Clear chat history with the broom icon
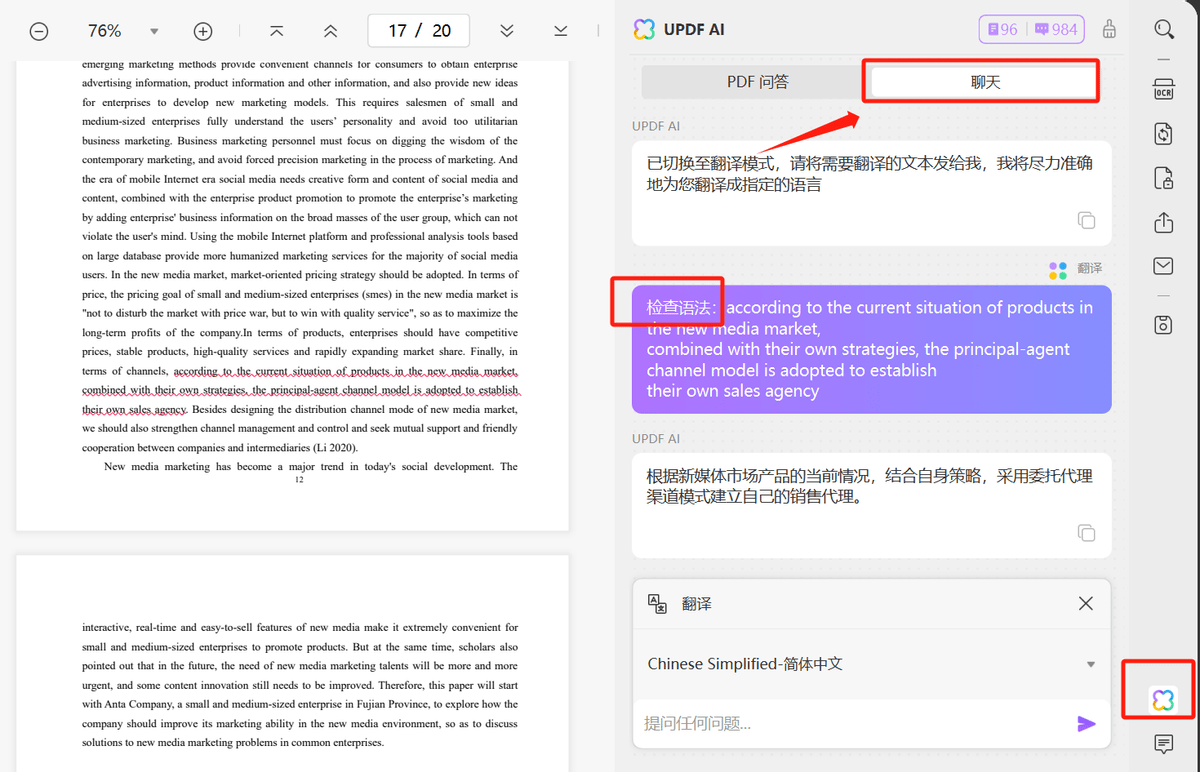This screenshot has height=772, width=1200. [1109, 29]
